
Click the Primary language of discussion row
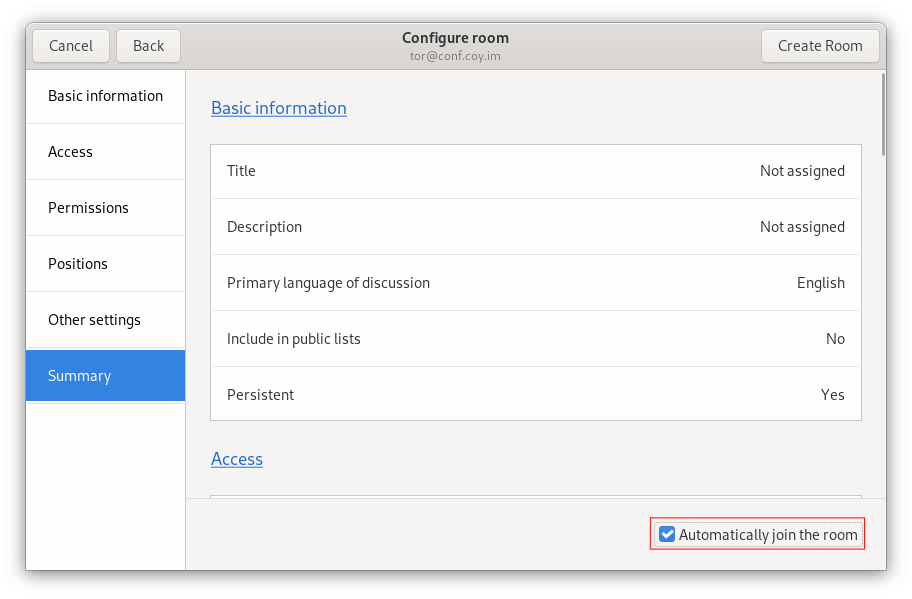coord(535,283)
